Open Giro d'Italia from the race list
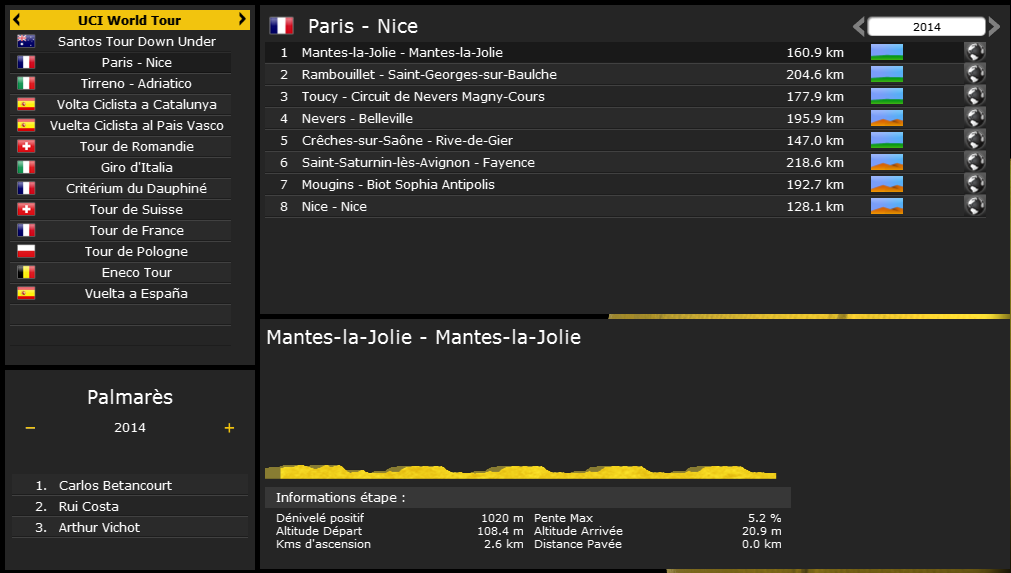 pyautogui.click(x=136, y=167)
